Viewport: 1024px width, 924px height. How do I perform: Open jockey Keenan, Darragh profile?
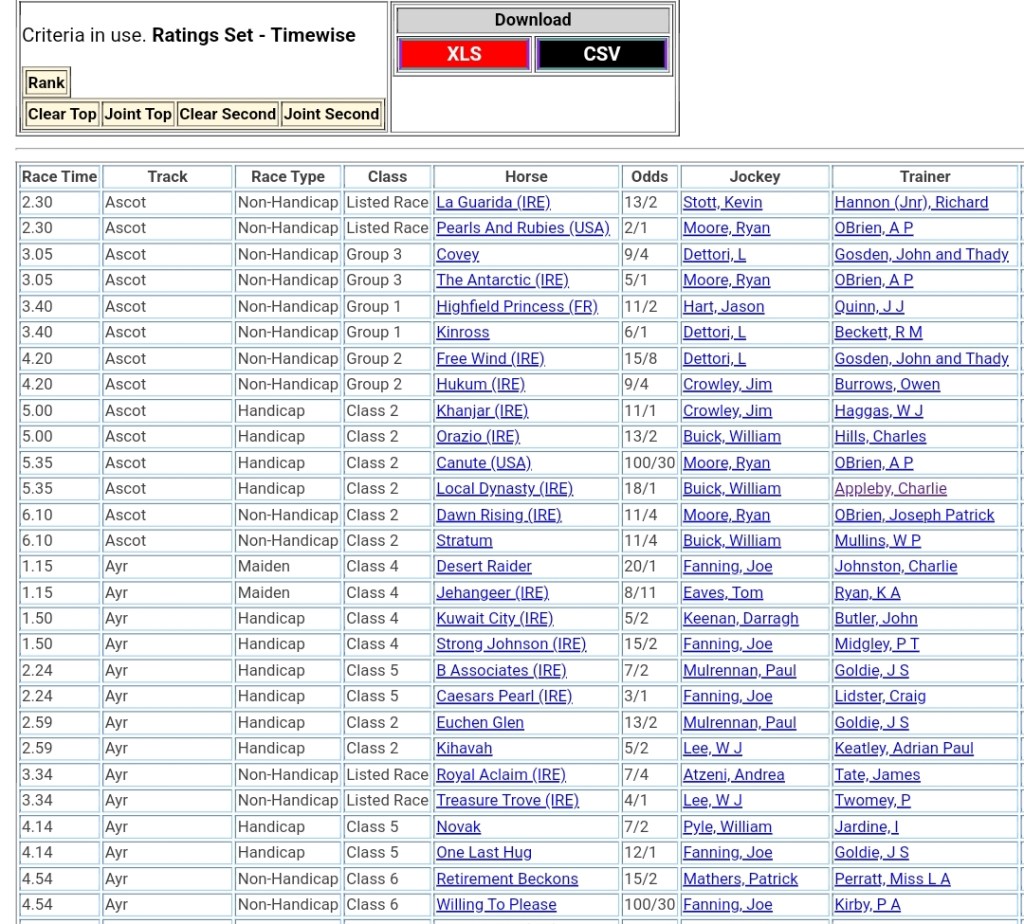click(740, 618)
